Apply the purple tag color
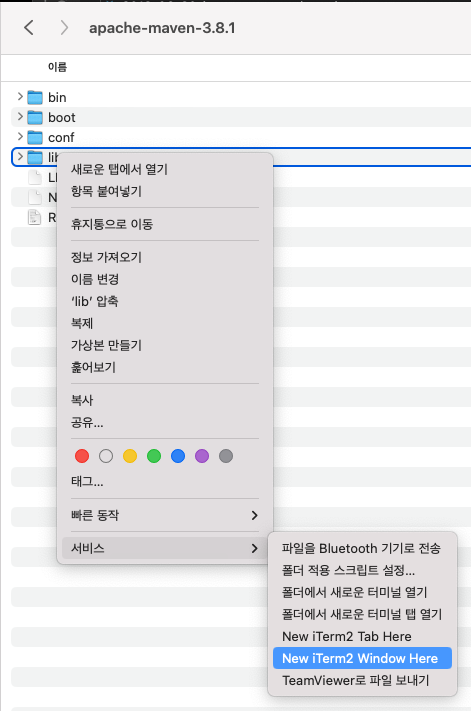Viewport: 471px width, 711px height. [x=202, y=456]
